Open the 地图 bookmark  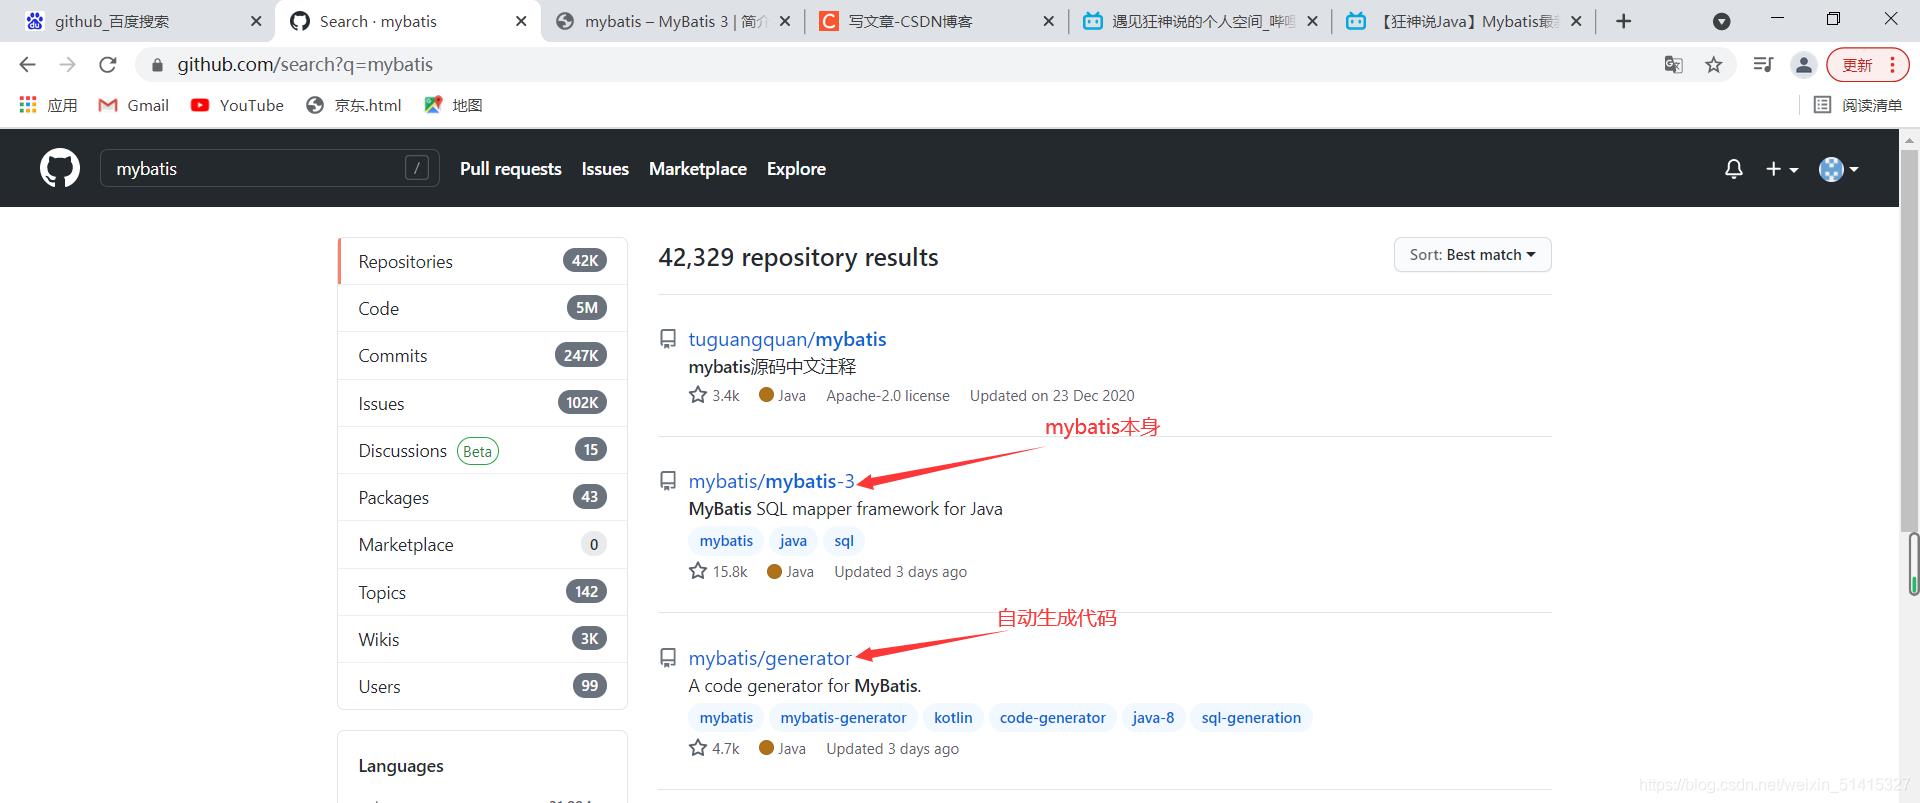pyautogui.click(x=453, y=105)
